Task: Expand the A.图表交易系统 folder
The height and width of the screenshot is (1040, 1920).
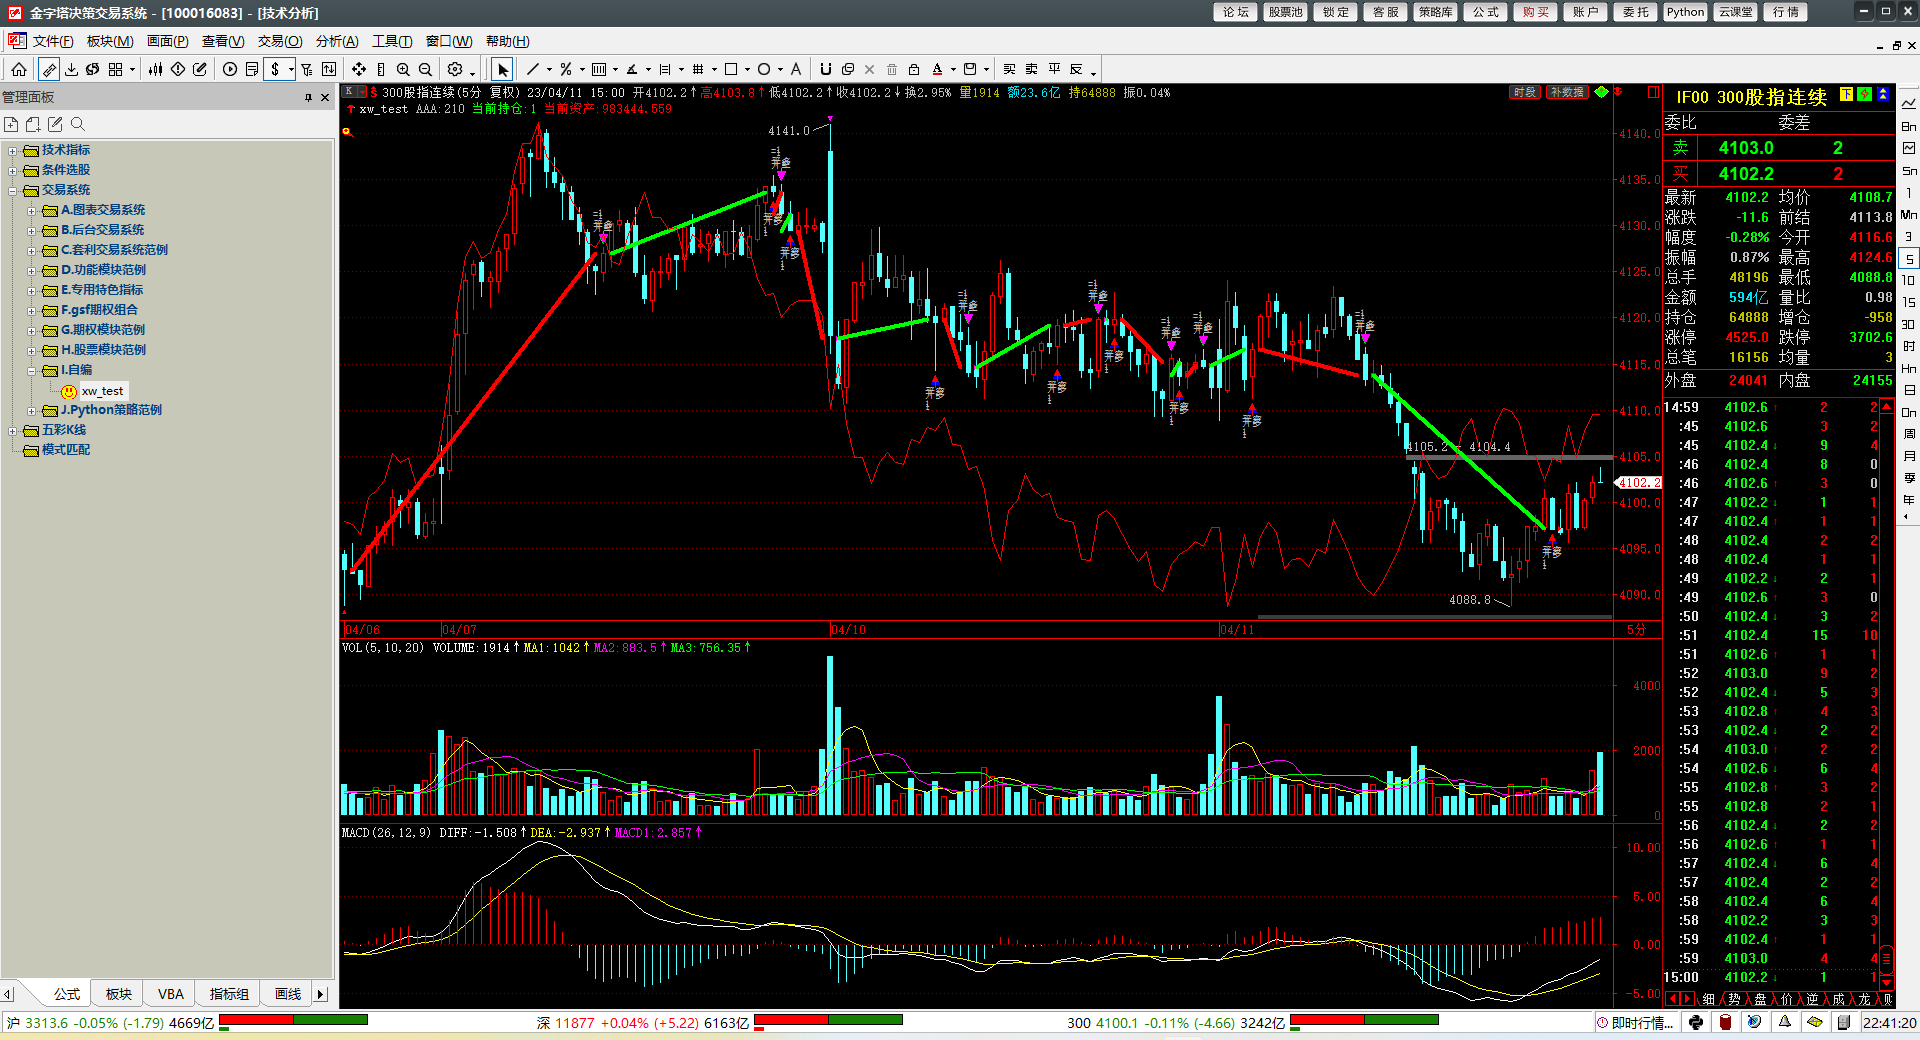Action: click(x=31, y=211)
